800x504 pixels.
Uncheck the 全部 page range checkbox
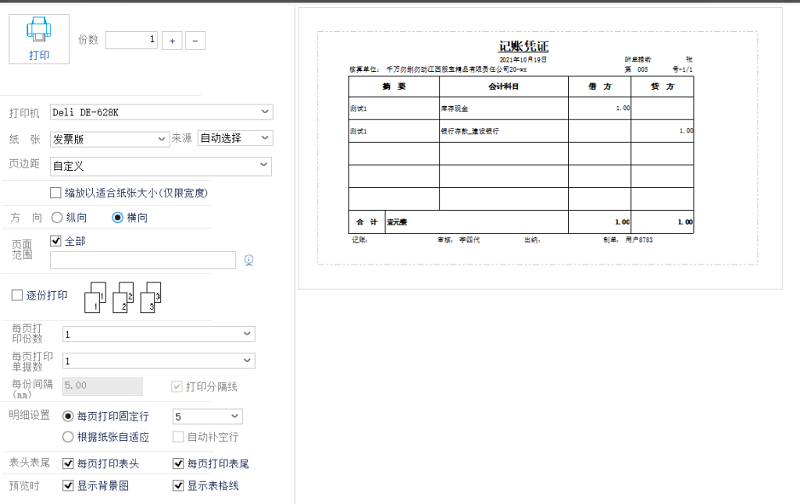pyautogui.click(x=56, y=240)
